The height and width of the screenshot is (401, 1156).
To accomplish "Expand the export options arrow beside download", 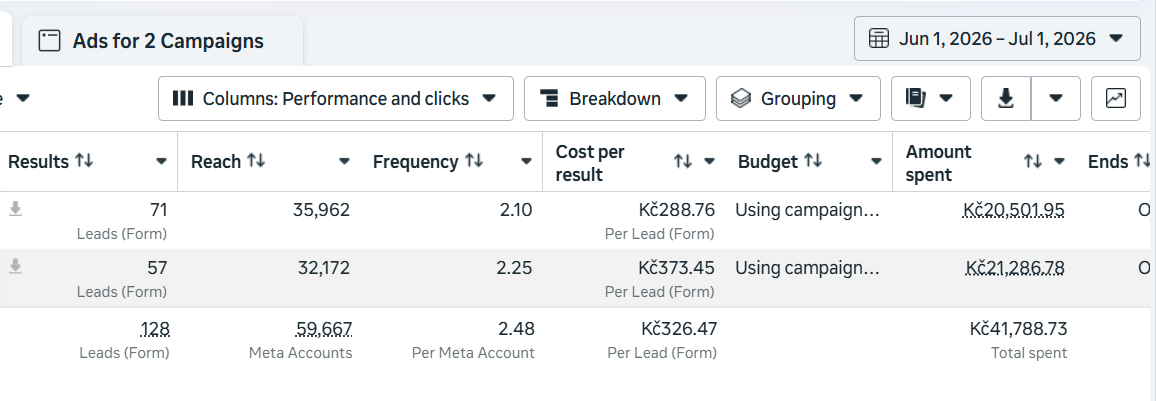I will pyautogui.click(x=1056, y=99).
